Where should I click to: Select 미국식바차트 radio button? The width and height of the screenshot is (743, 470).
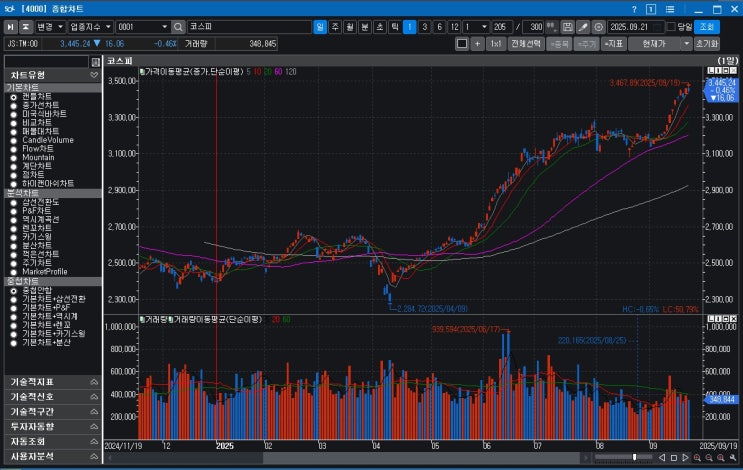click(x=14, y=114)
